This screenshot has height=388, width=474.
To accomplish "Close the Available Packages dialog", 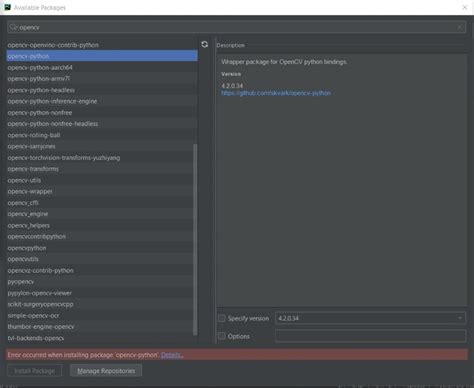I will (465, 7).
